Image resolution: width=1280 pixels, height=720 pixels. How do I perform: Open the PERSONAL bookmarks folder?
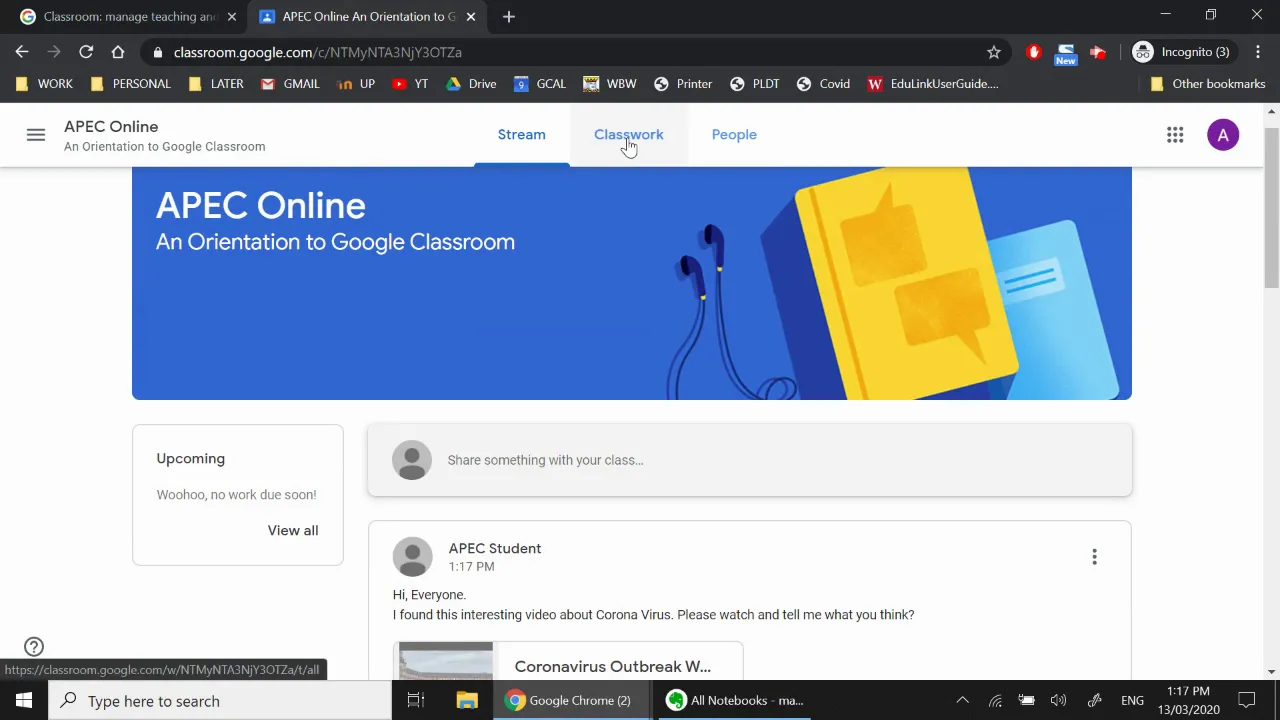click(x=131, y=84)
